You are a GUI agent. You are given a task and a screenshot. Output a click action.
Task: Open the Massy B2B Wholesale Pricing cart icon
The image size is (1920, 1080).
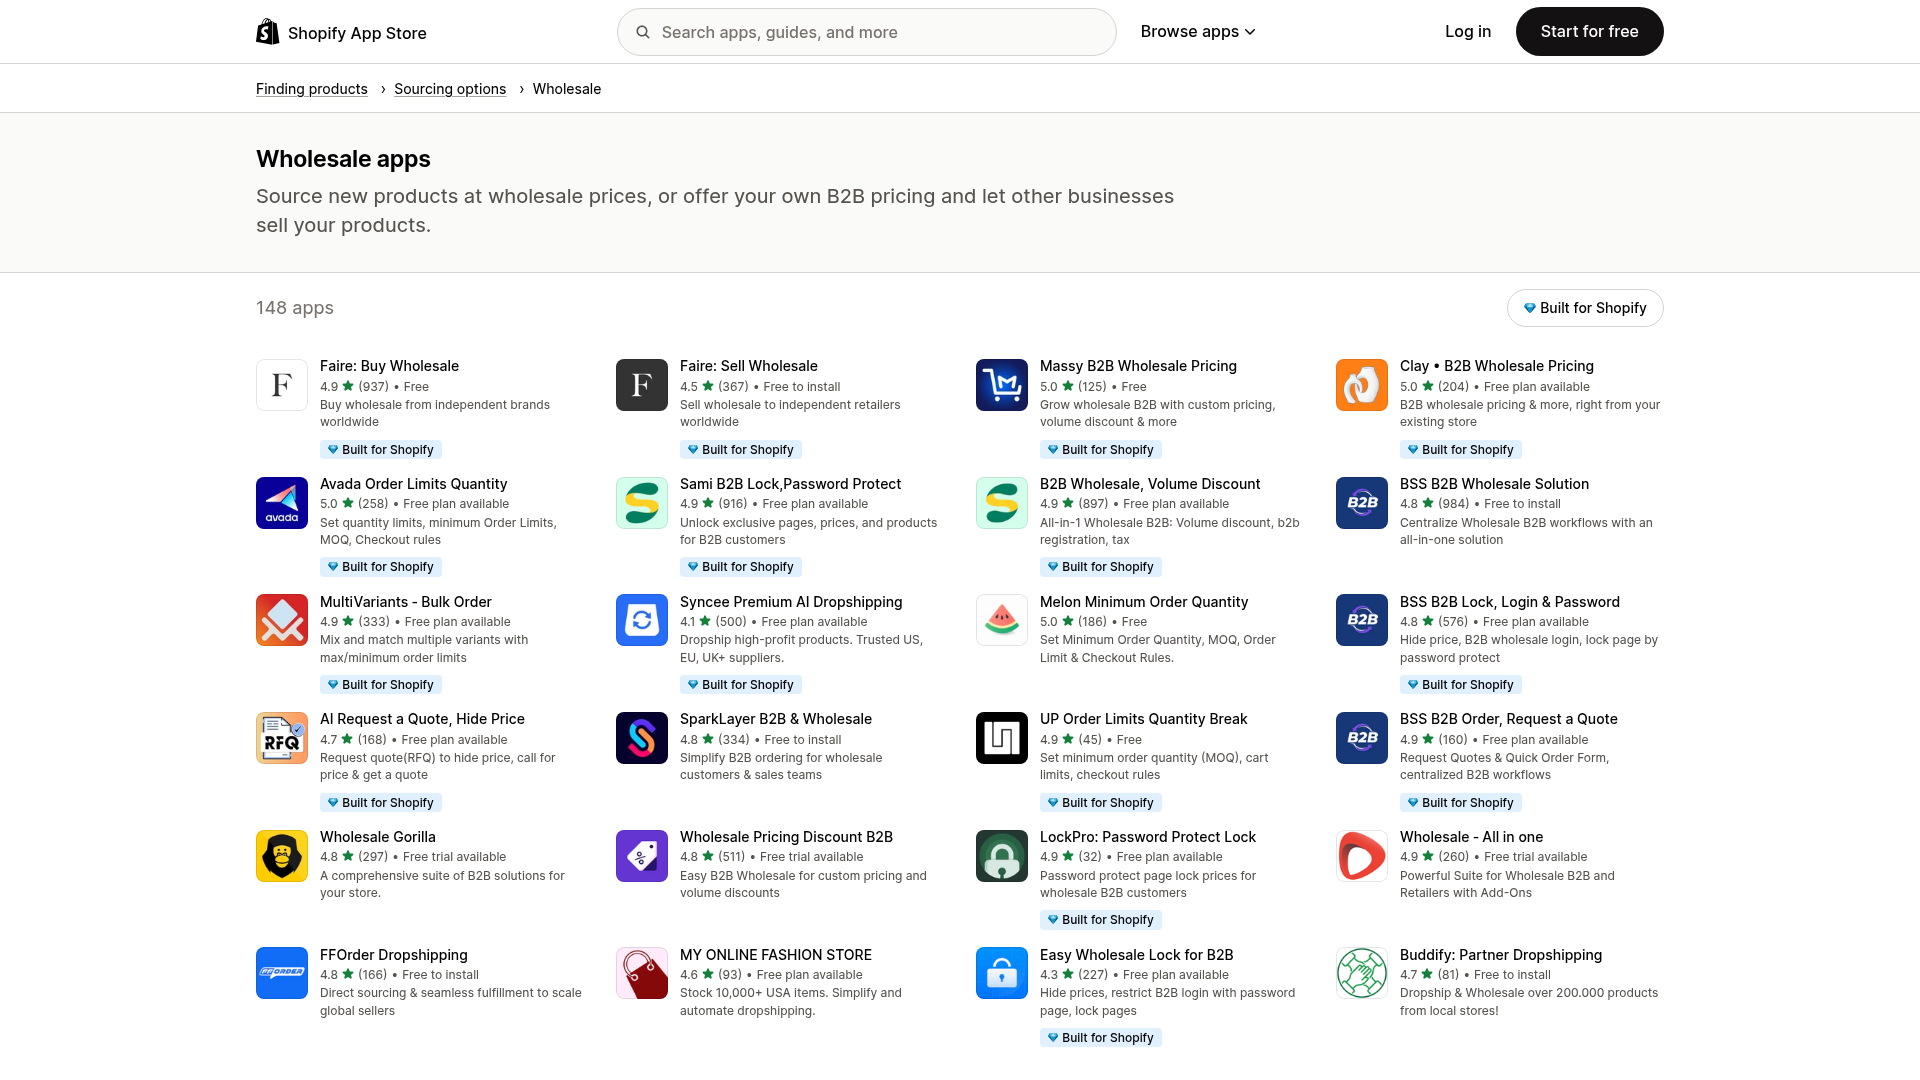click(x=1002, y=385)
